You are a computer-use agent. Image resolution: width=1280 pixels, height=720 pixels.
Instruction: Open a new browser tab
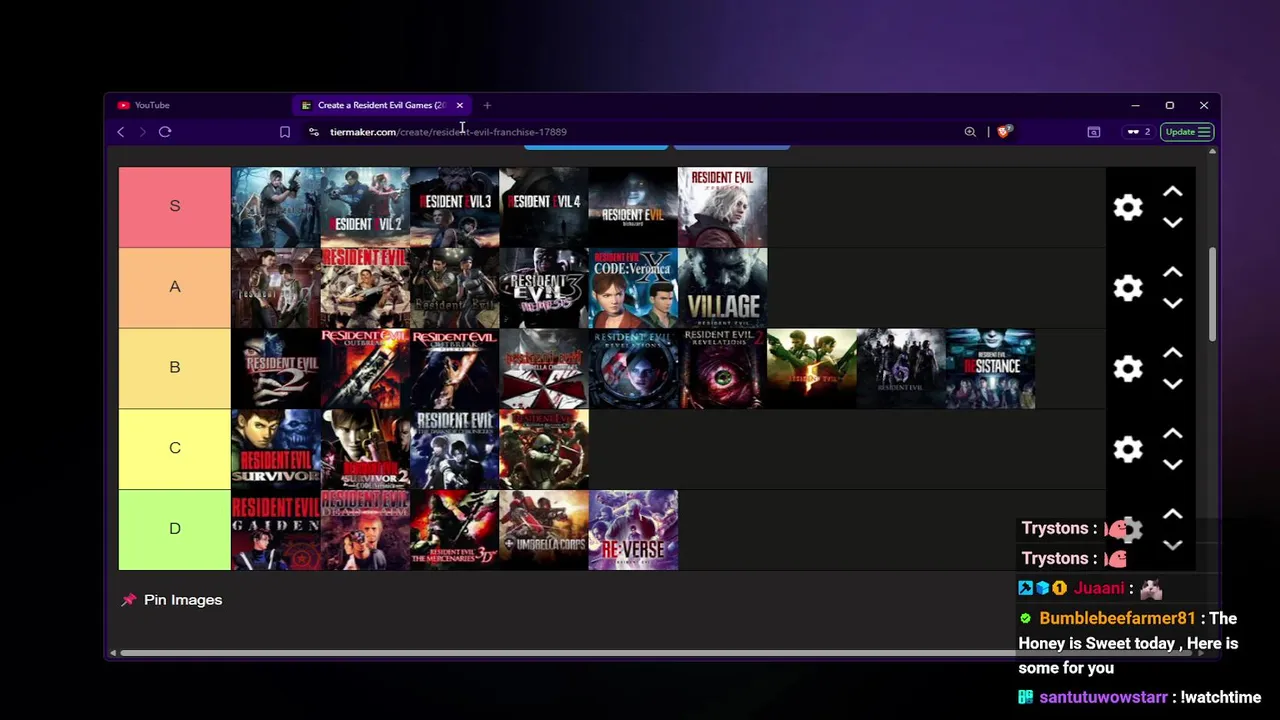coord(487,105)
